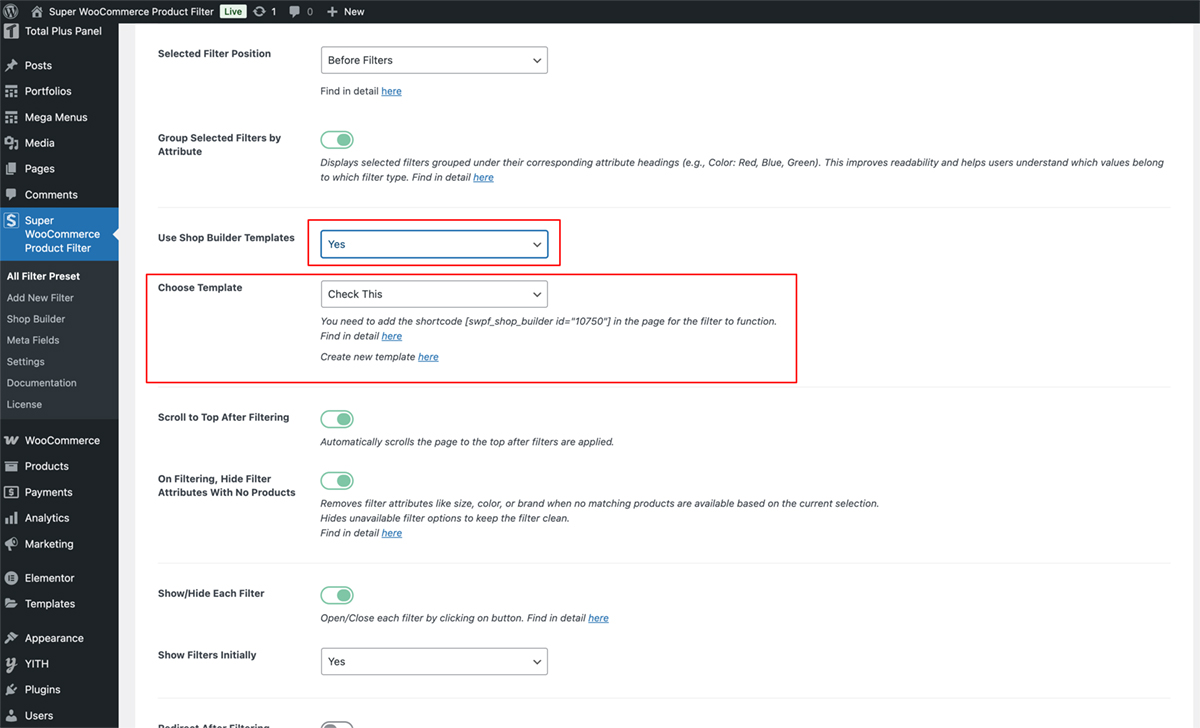Click 'here' link in Group Selected Filters description
Viewport: 1200px width, 728px height.
point(483,177)
